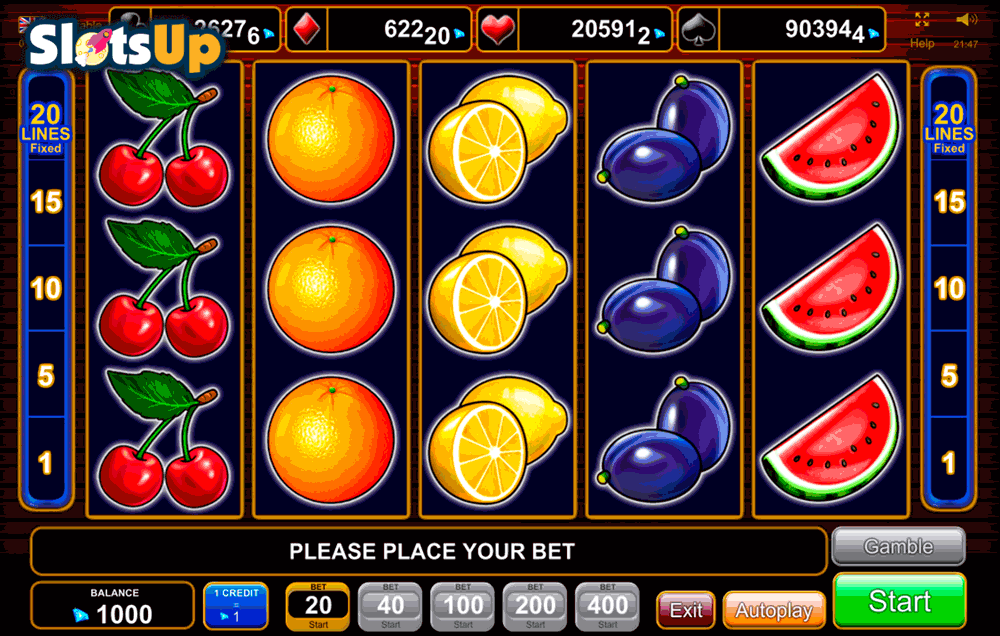Image resolution: width=1000 pixels, height=636 pixels.
Task: Open the Help link
Action: coord(922,43)
